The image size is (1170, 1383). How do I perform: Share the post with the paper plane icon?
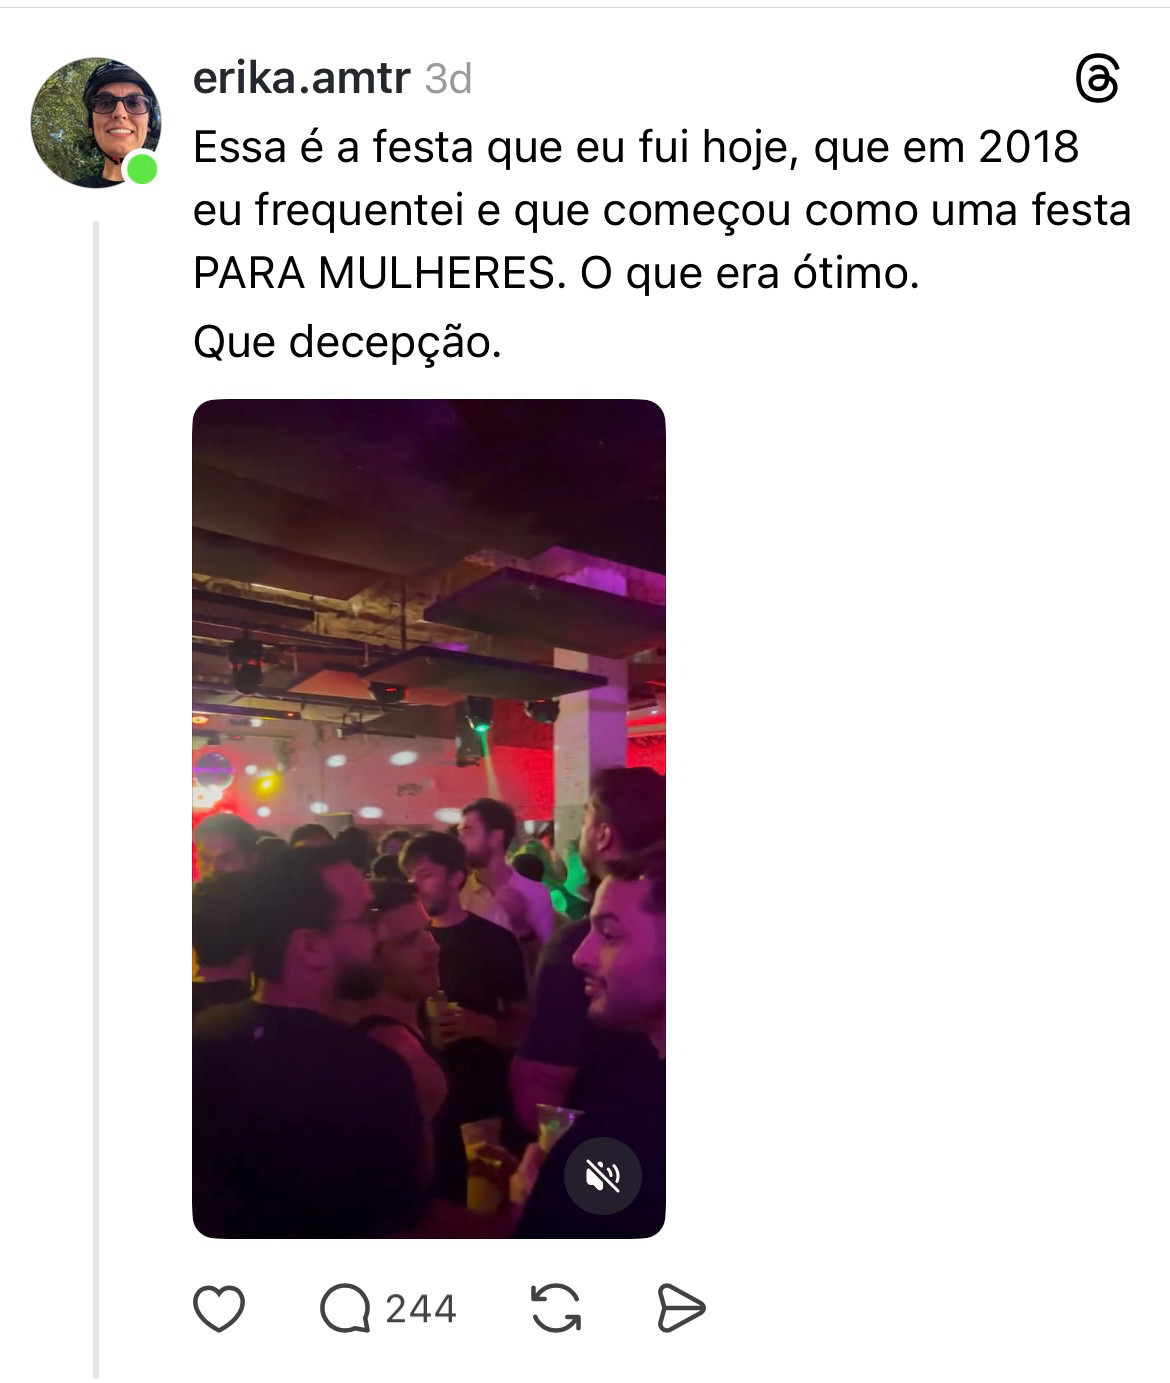[681, 1309]
